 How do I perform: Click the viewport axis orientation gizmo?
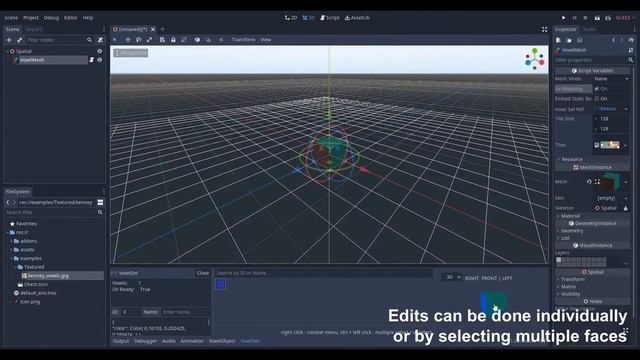(535, 59)
